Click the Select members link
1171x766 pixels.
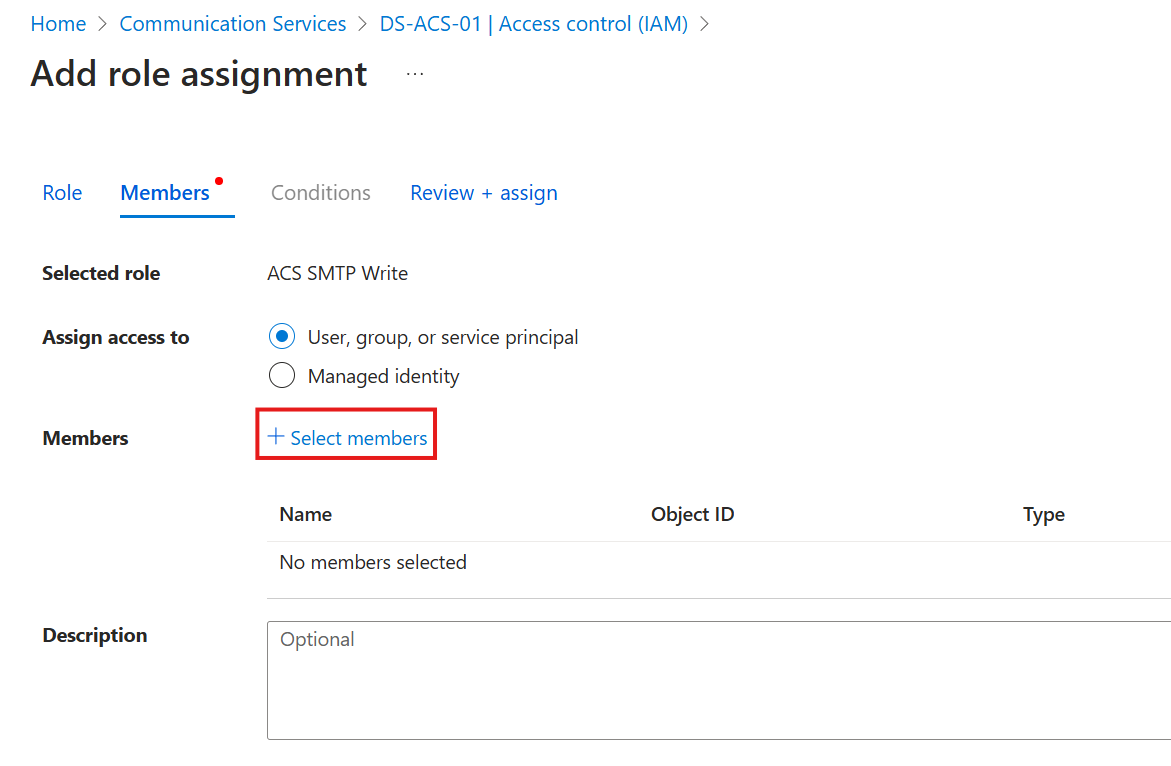pyautogui.click(x=358, y=438)
